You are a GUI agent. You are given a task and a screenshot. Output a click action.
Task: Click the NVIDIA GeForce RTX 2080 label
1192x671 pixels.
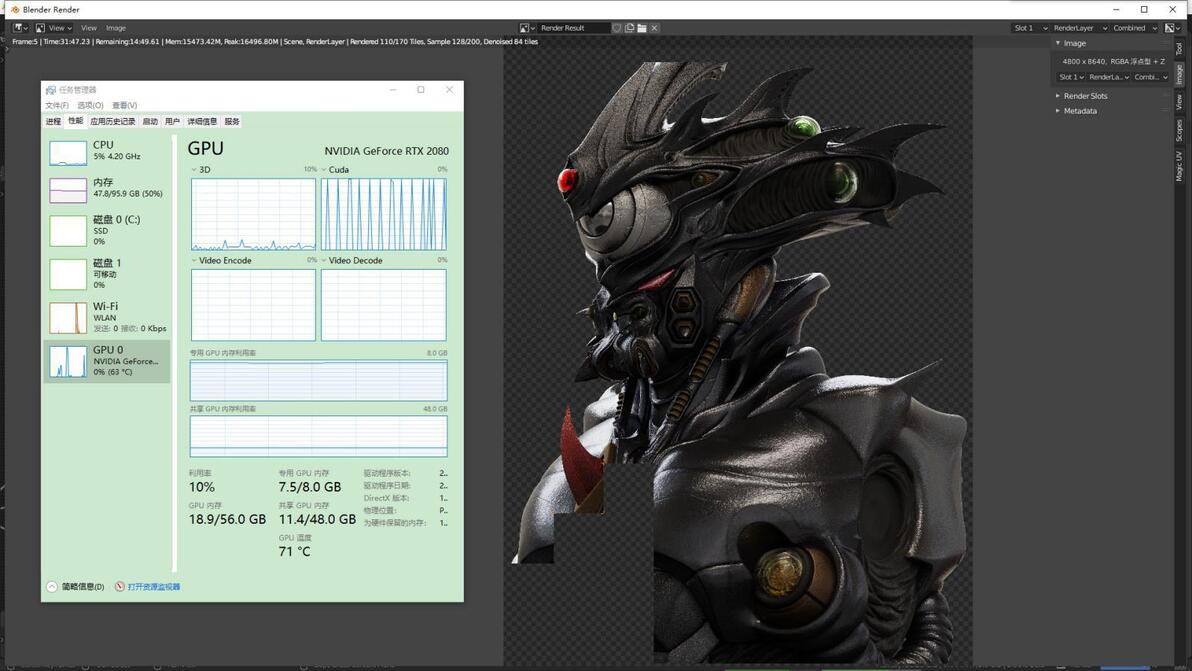click(386, 151)
